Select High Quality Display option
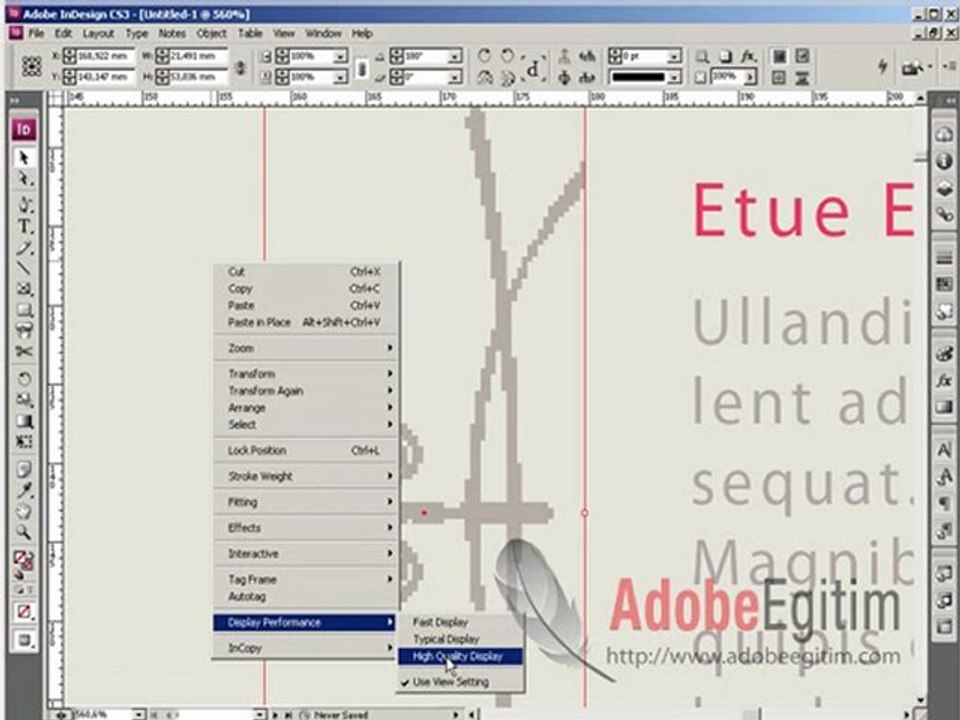 tap(460, 656)
